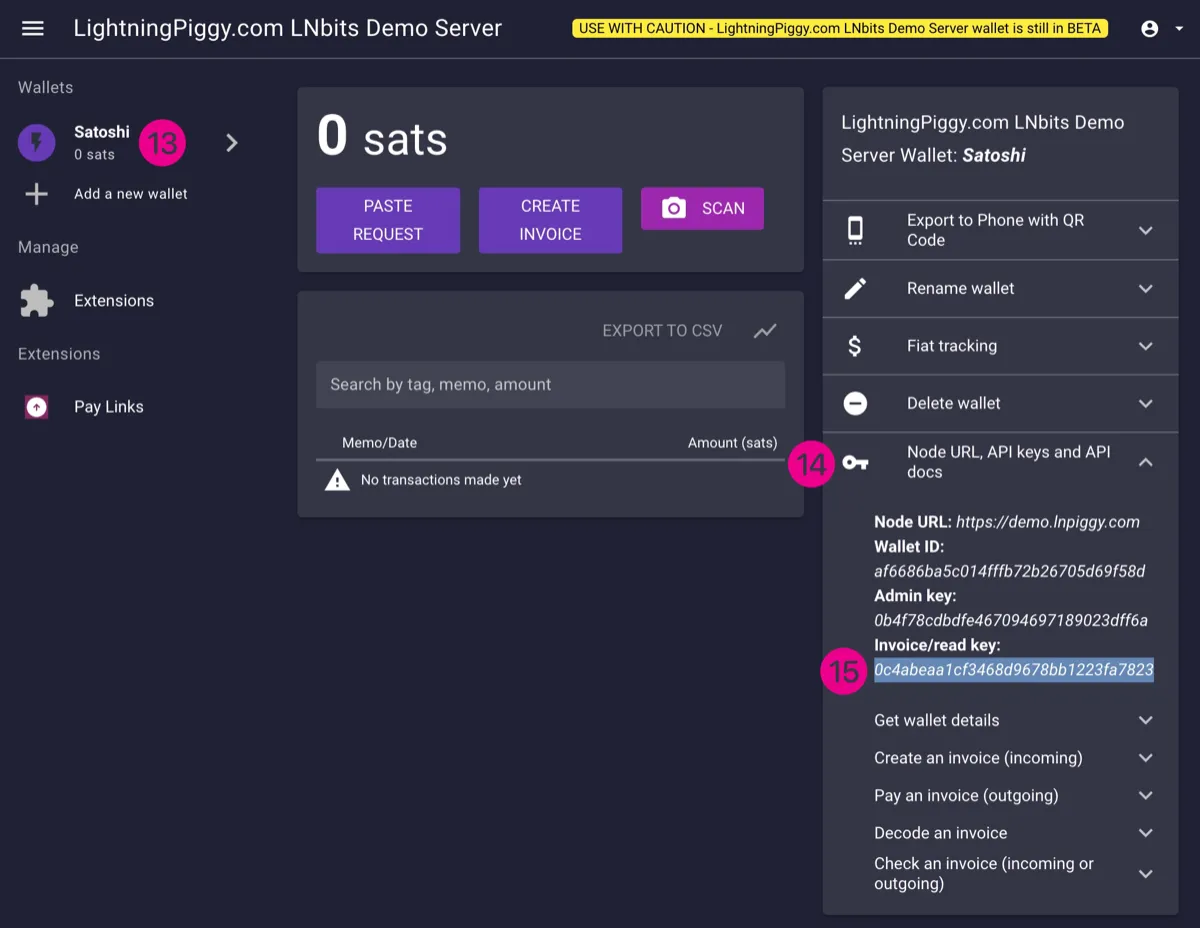Click the Satoshi wallet lightning bolt icon
1200x928 pixels.
tap(37, 143)
